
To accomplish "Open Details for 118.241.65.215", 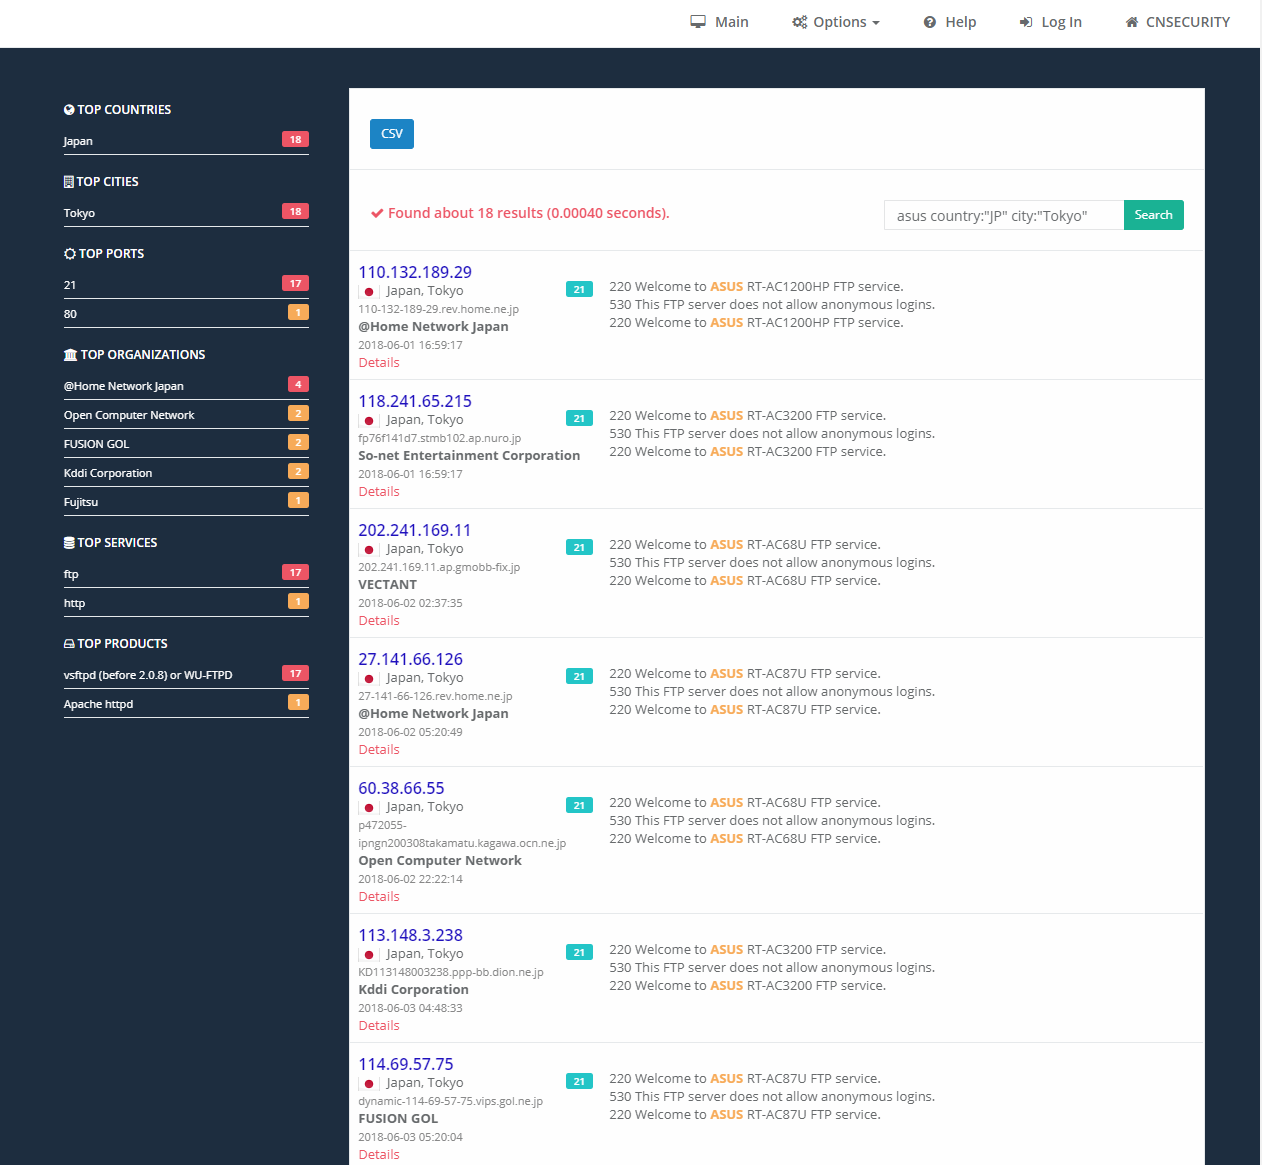I will (379, 492).
